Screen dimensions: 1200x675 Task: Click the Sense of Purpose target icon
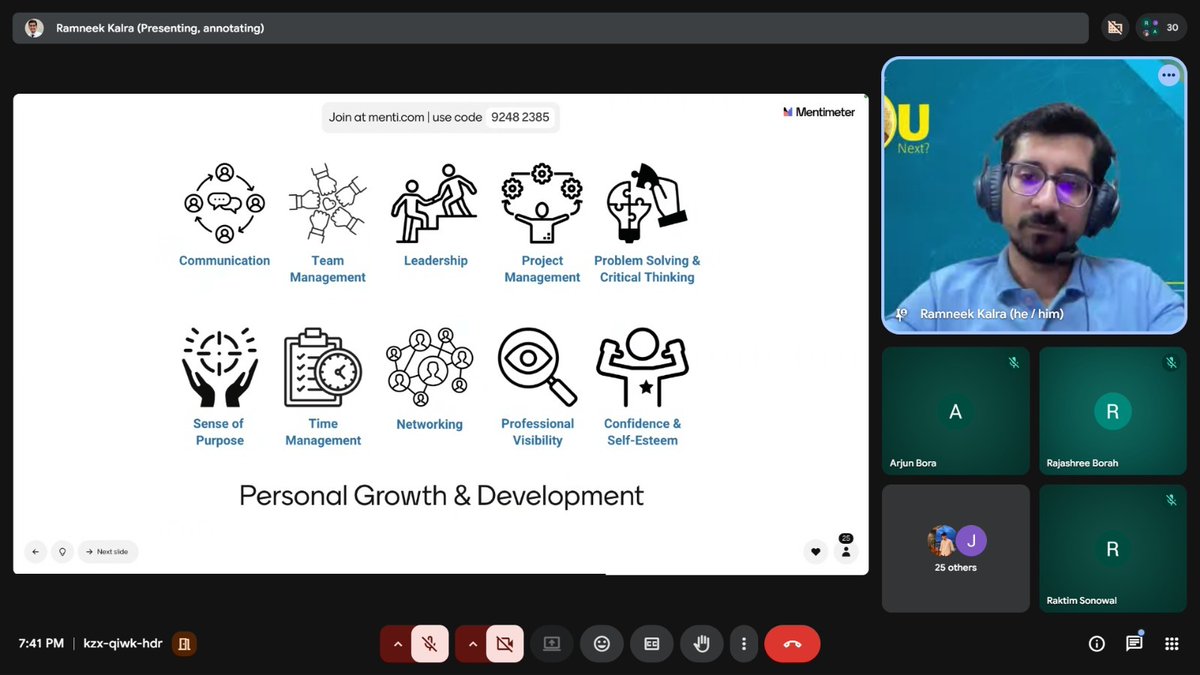219,367
